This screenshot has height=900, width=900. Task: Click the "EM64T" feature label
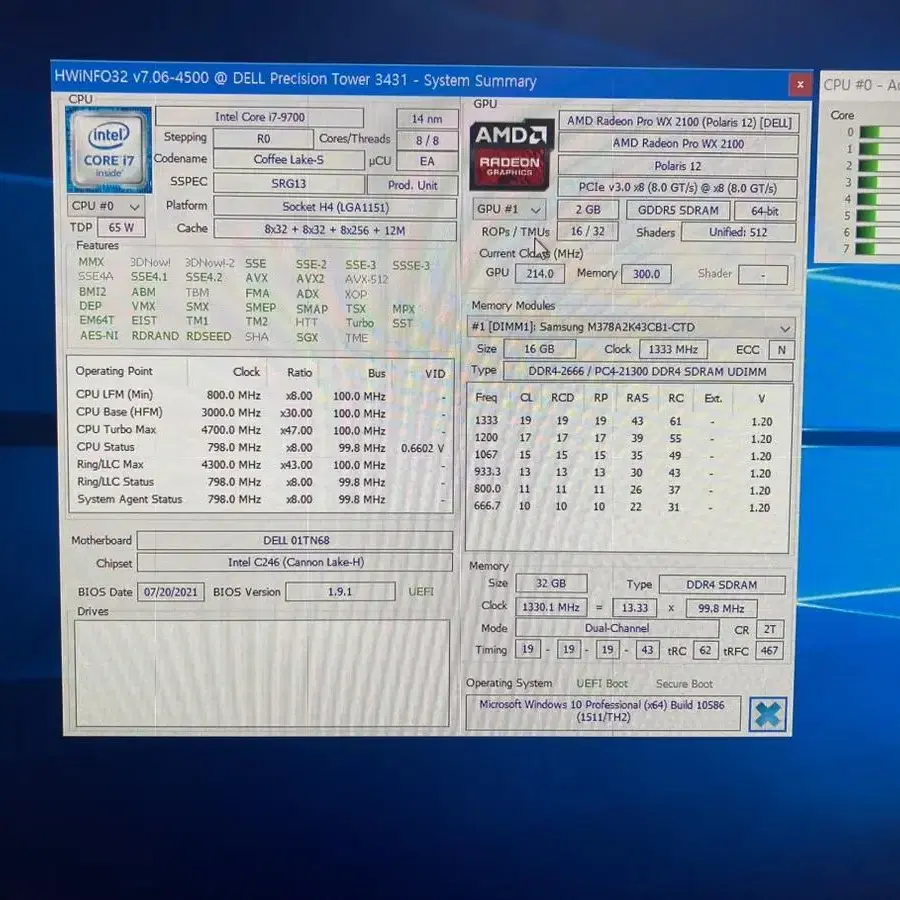[x=96, y=320]
